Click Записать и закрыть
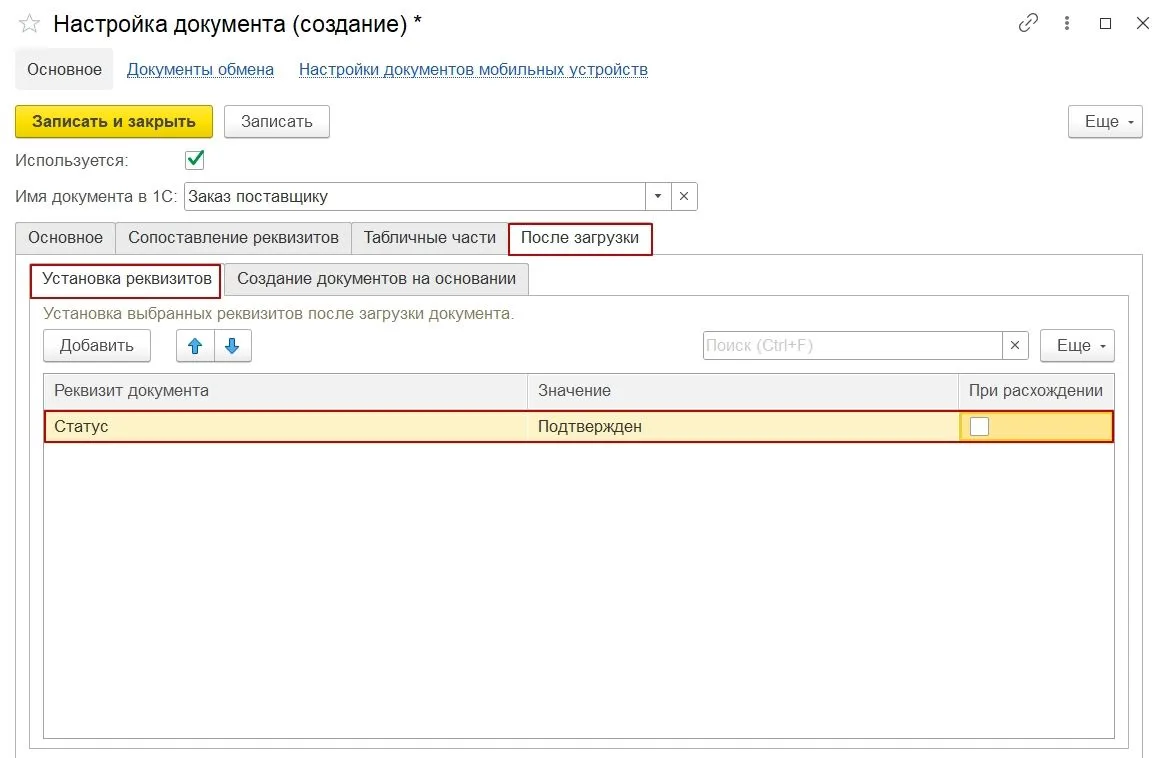This screenshot has height=758, width=1163. click(113, 121)
